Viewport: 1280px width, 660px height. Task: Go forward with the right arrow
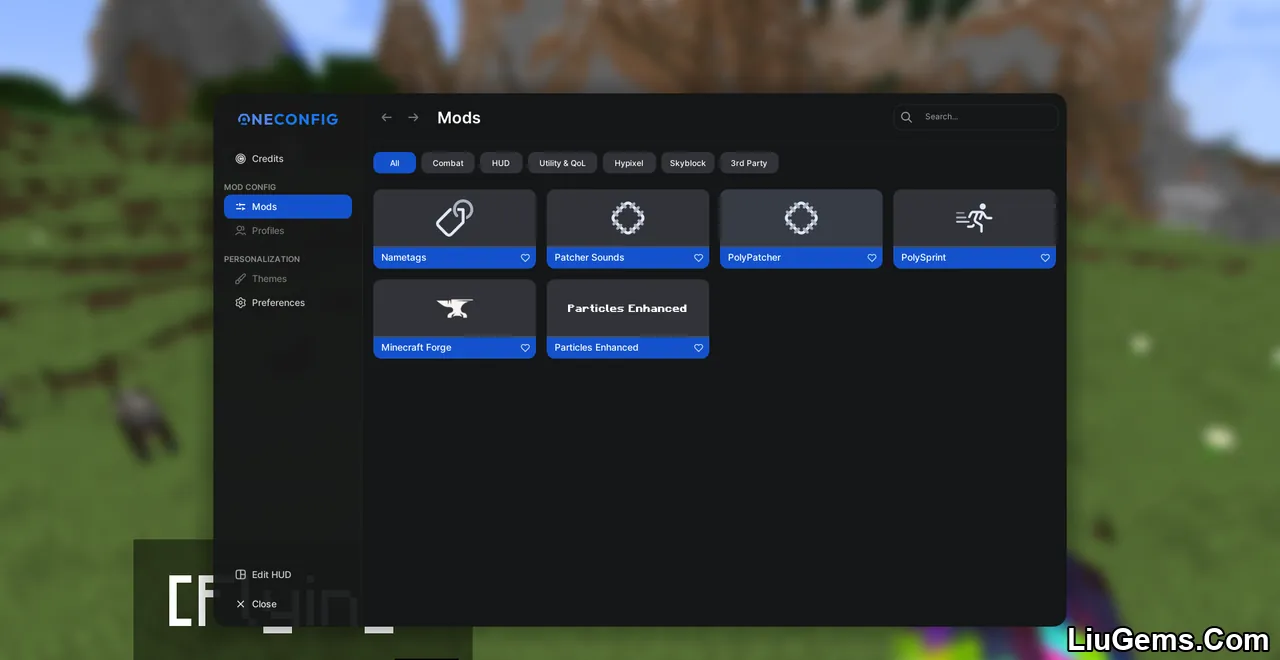(413, 118)
